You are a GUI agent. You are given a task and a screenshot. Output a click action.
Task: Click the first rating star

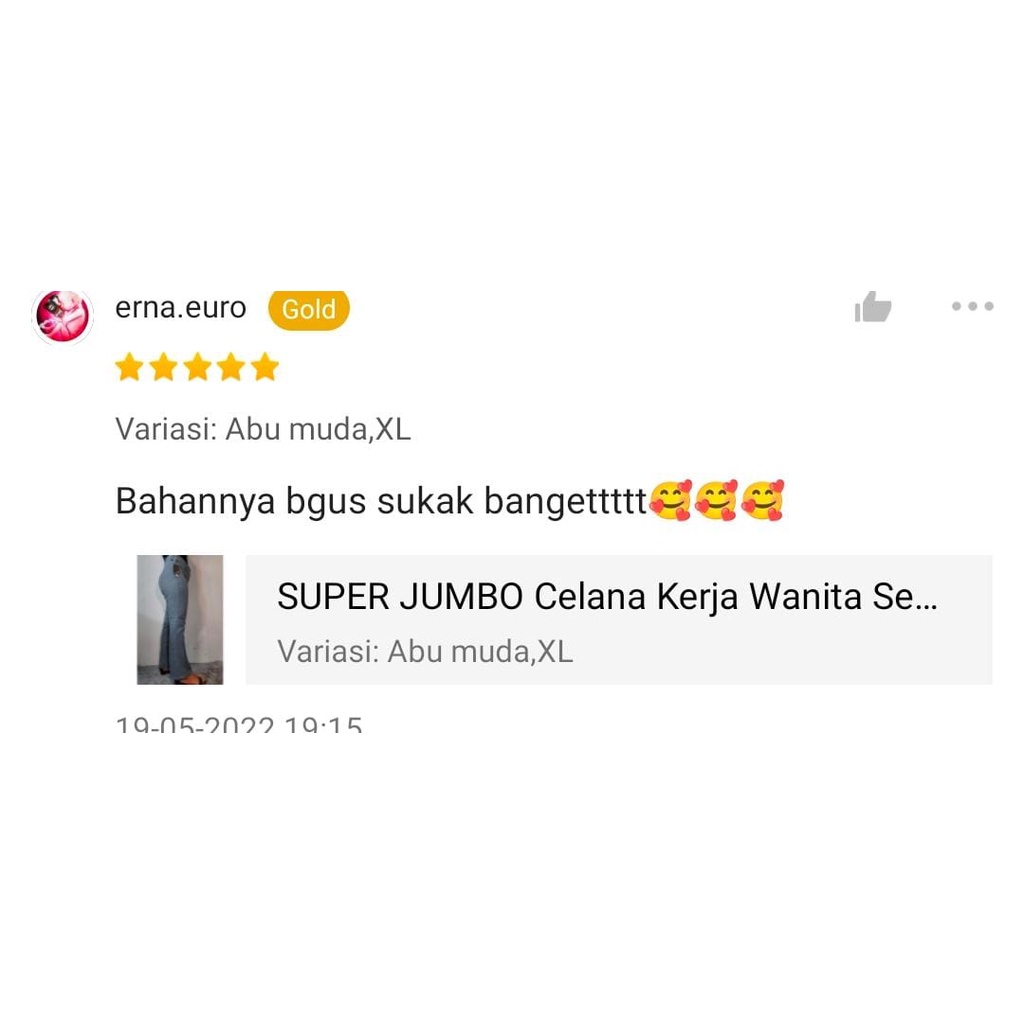pyautogui.click(x=129, y=367)
